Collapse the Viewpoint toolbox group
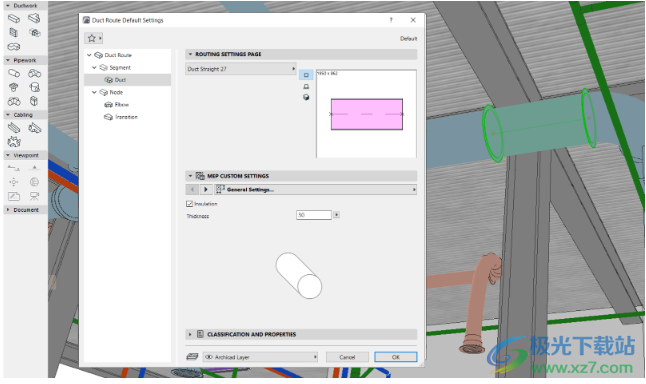The image size is (646, 384). pos(8,155)
